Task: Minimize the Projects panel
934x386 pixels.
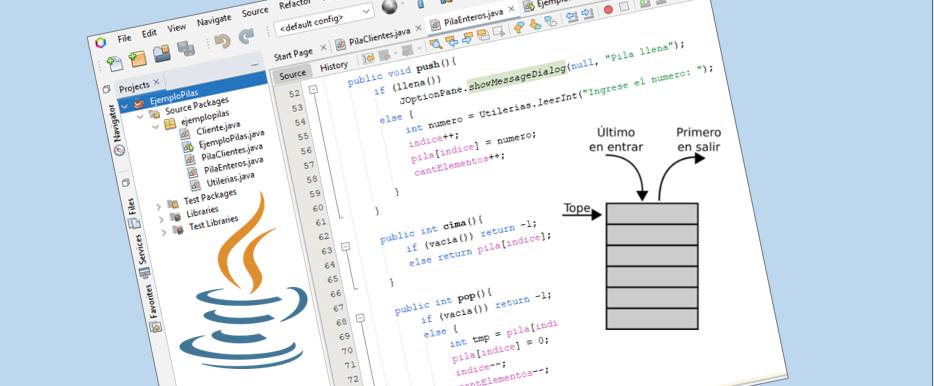Action: pyautogui.click(x=255, y=63)
